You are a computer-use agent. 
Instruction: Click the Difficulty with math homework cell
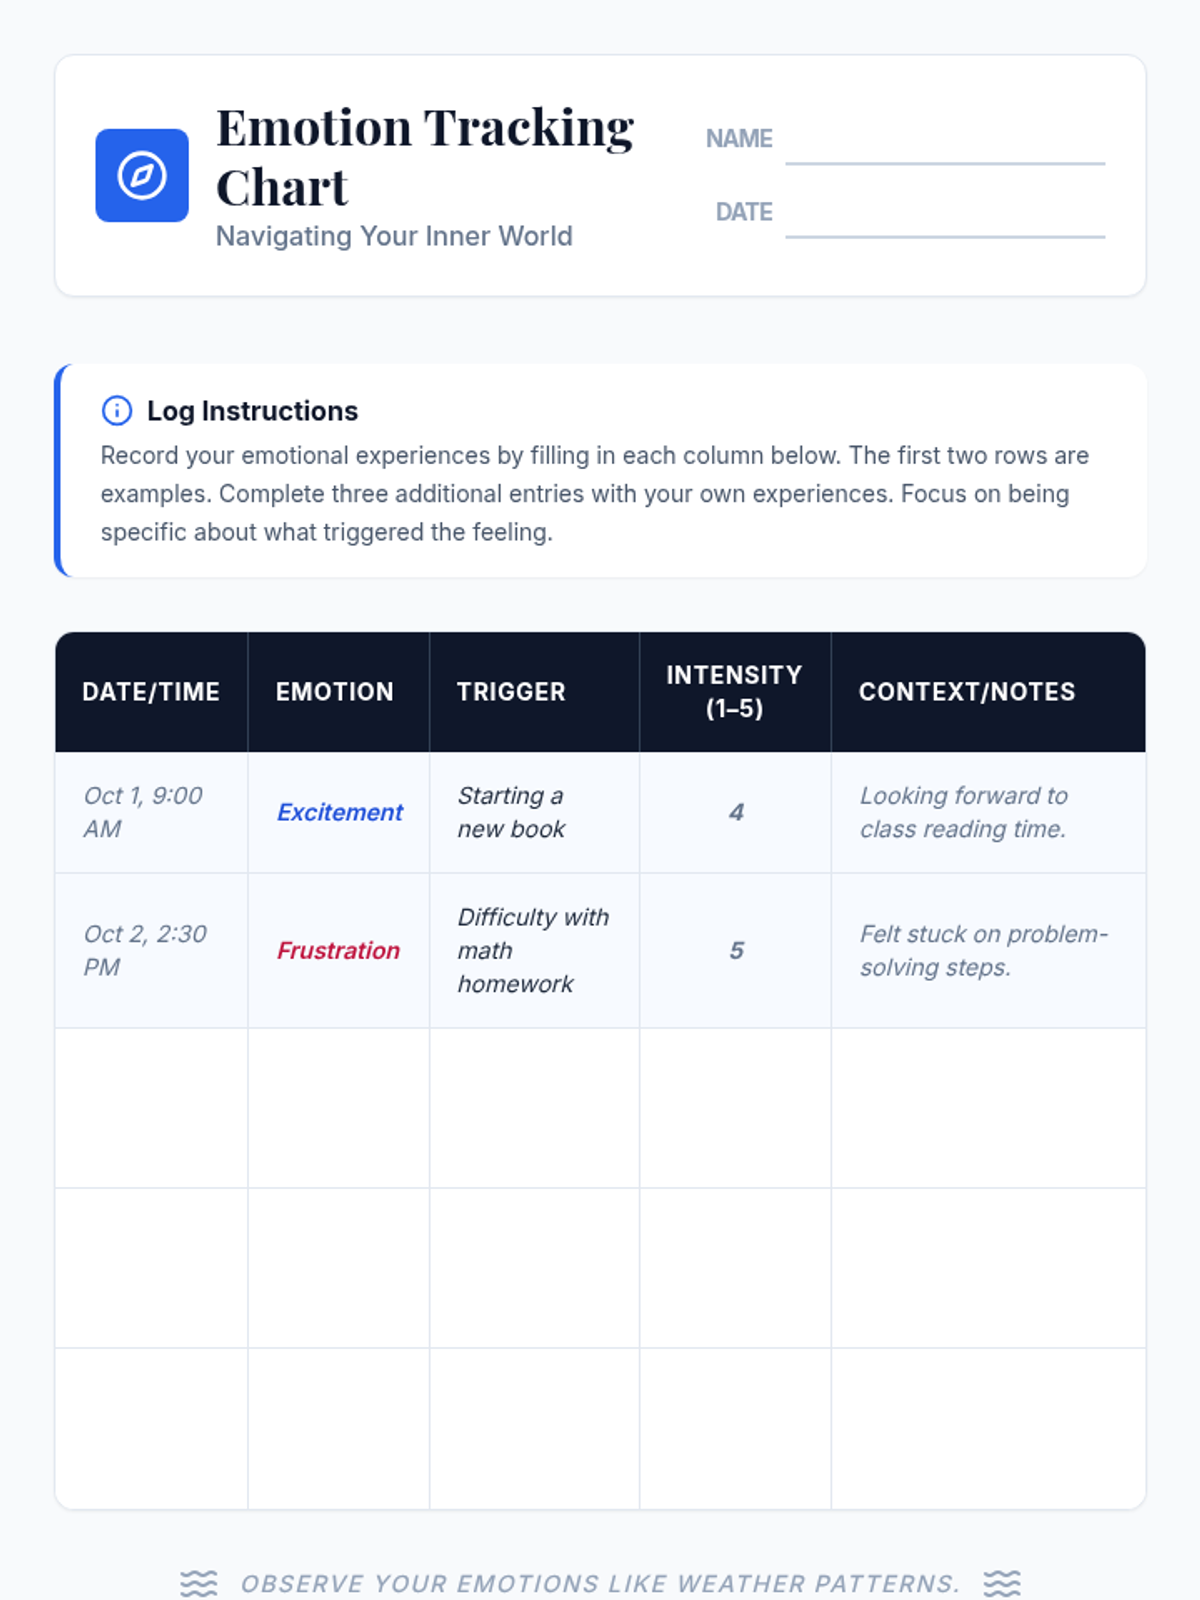point(534,950)
